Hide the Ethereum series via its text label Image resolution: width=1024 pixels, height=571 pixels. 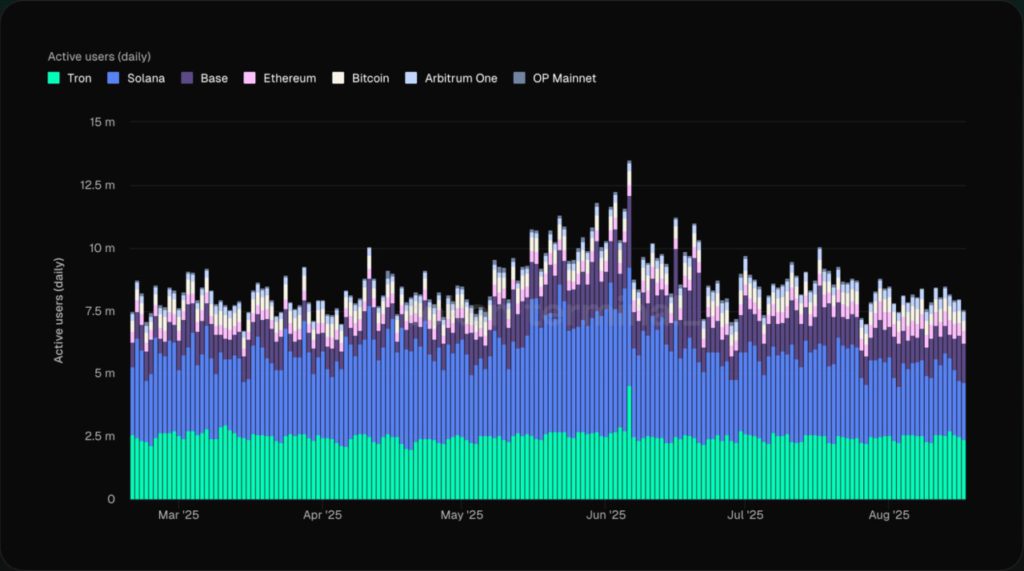(x=289, y=78)
